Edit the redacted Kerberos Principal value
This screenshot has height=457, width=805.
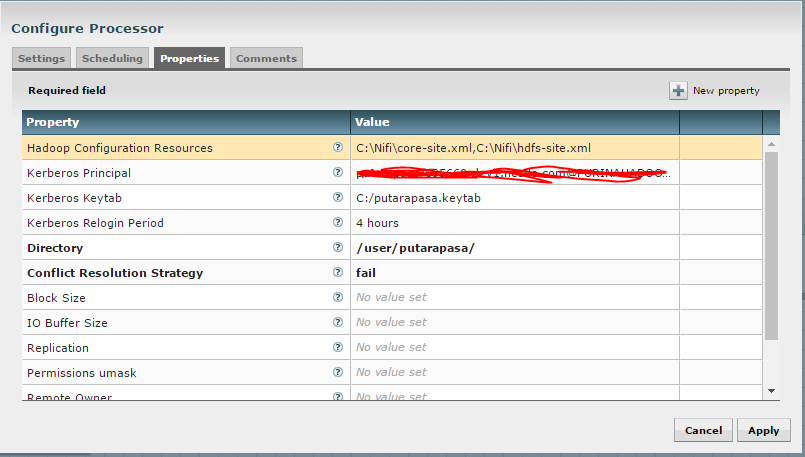(x=515, y=173)
